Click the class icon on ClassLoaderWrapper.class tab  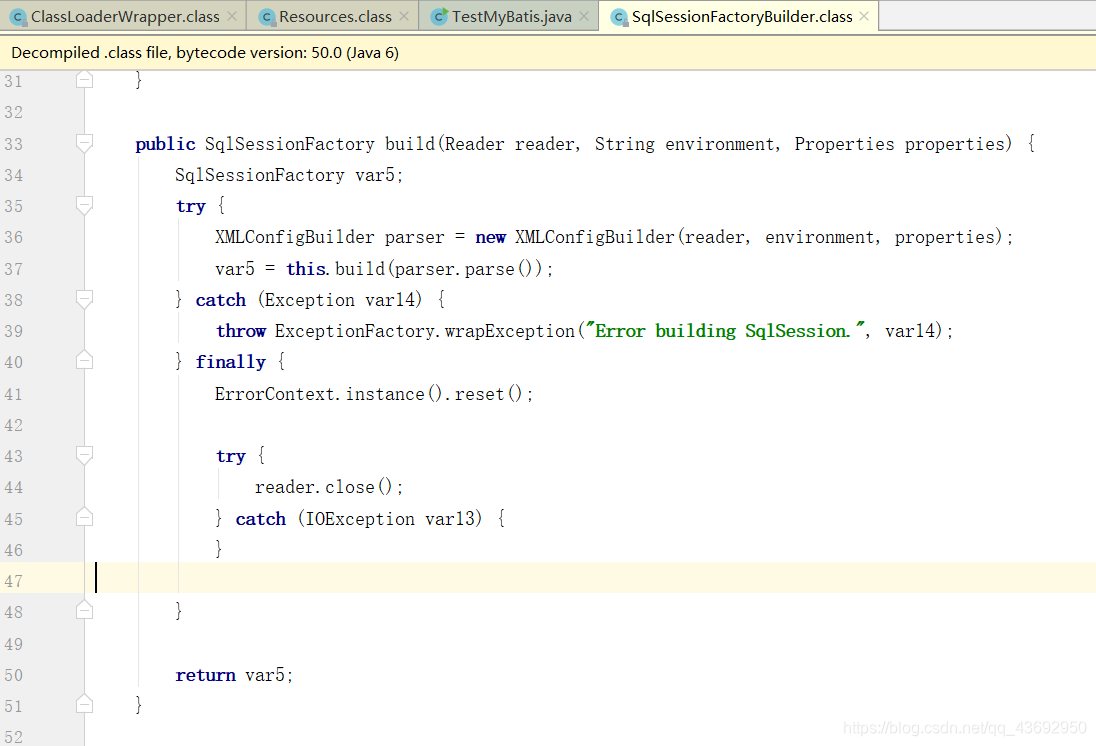pyautogui.click(x=19, y=17)
